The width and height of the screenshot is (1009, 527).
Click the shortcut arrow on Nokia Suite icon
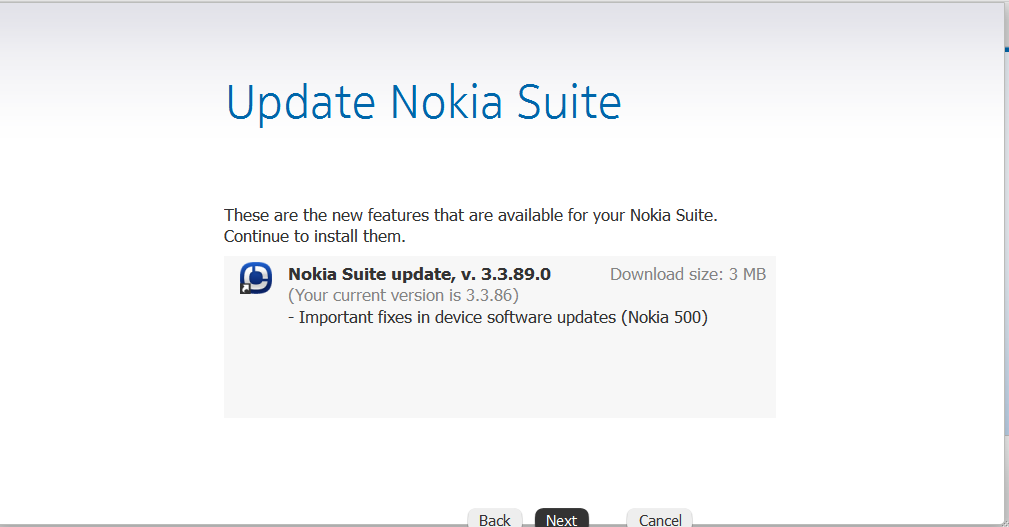pyautogui.click(x=245, y=289)
